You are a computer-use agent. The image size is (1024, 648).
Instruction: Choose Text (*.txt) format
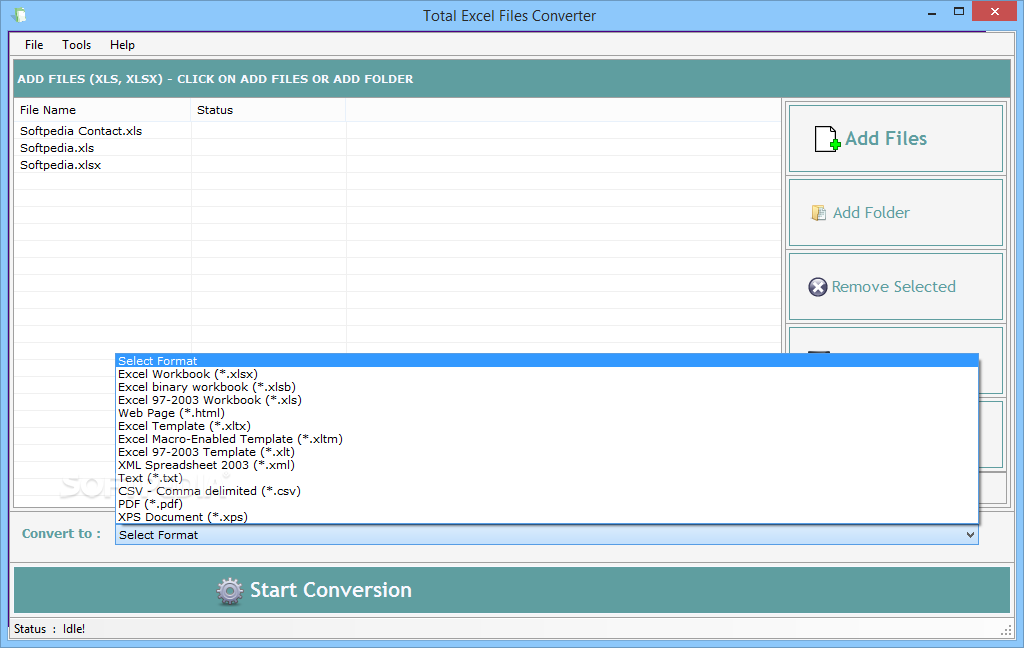pos(547,479)
